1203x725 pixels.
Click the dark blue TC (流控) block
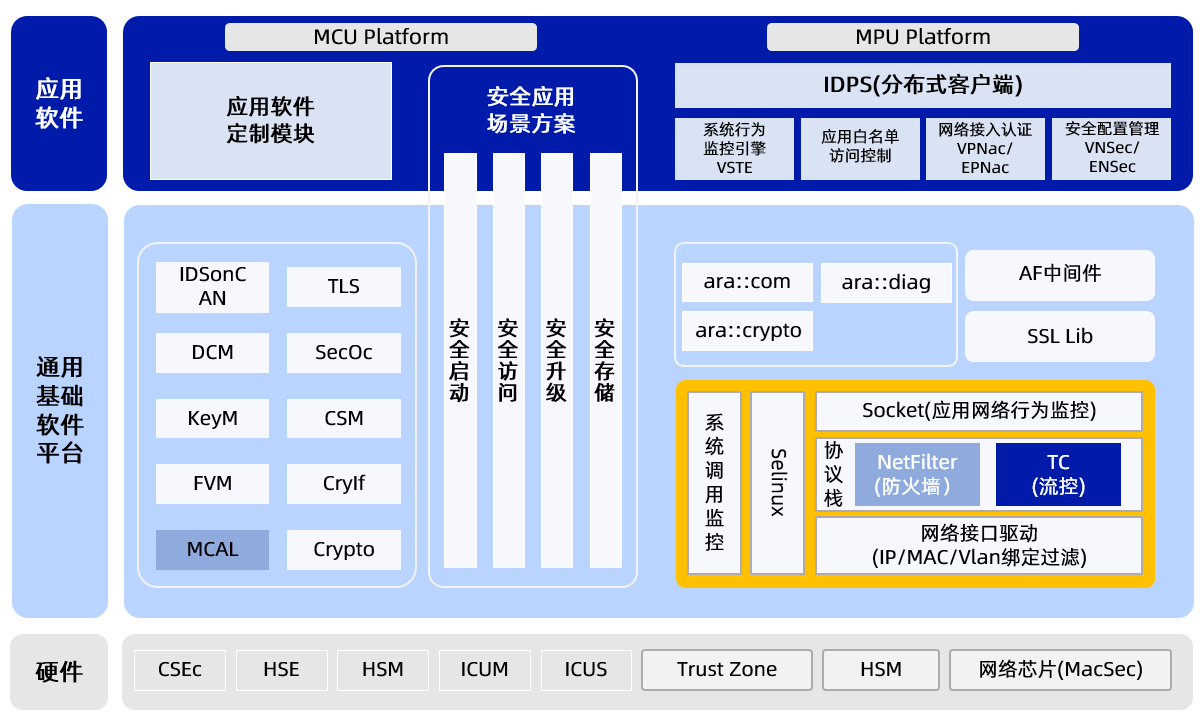click(1057, 474)
